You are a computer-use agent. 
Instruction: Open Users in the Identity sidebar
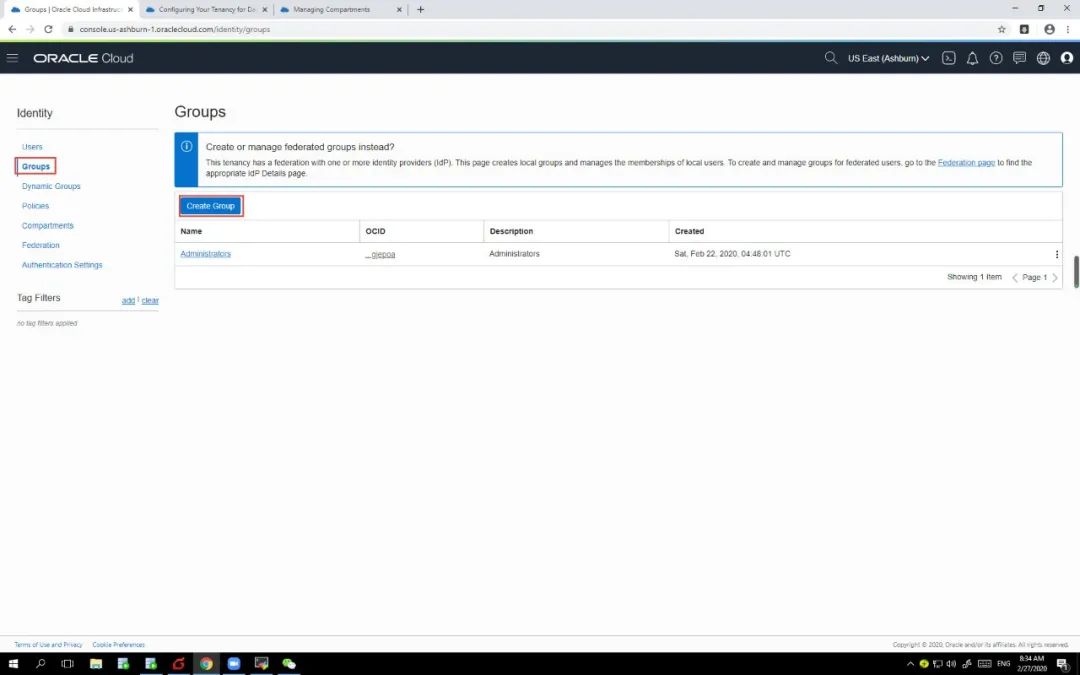click(x=32, y=147)
